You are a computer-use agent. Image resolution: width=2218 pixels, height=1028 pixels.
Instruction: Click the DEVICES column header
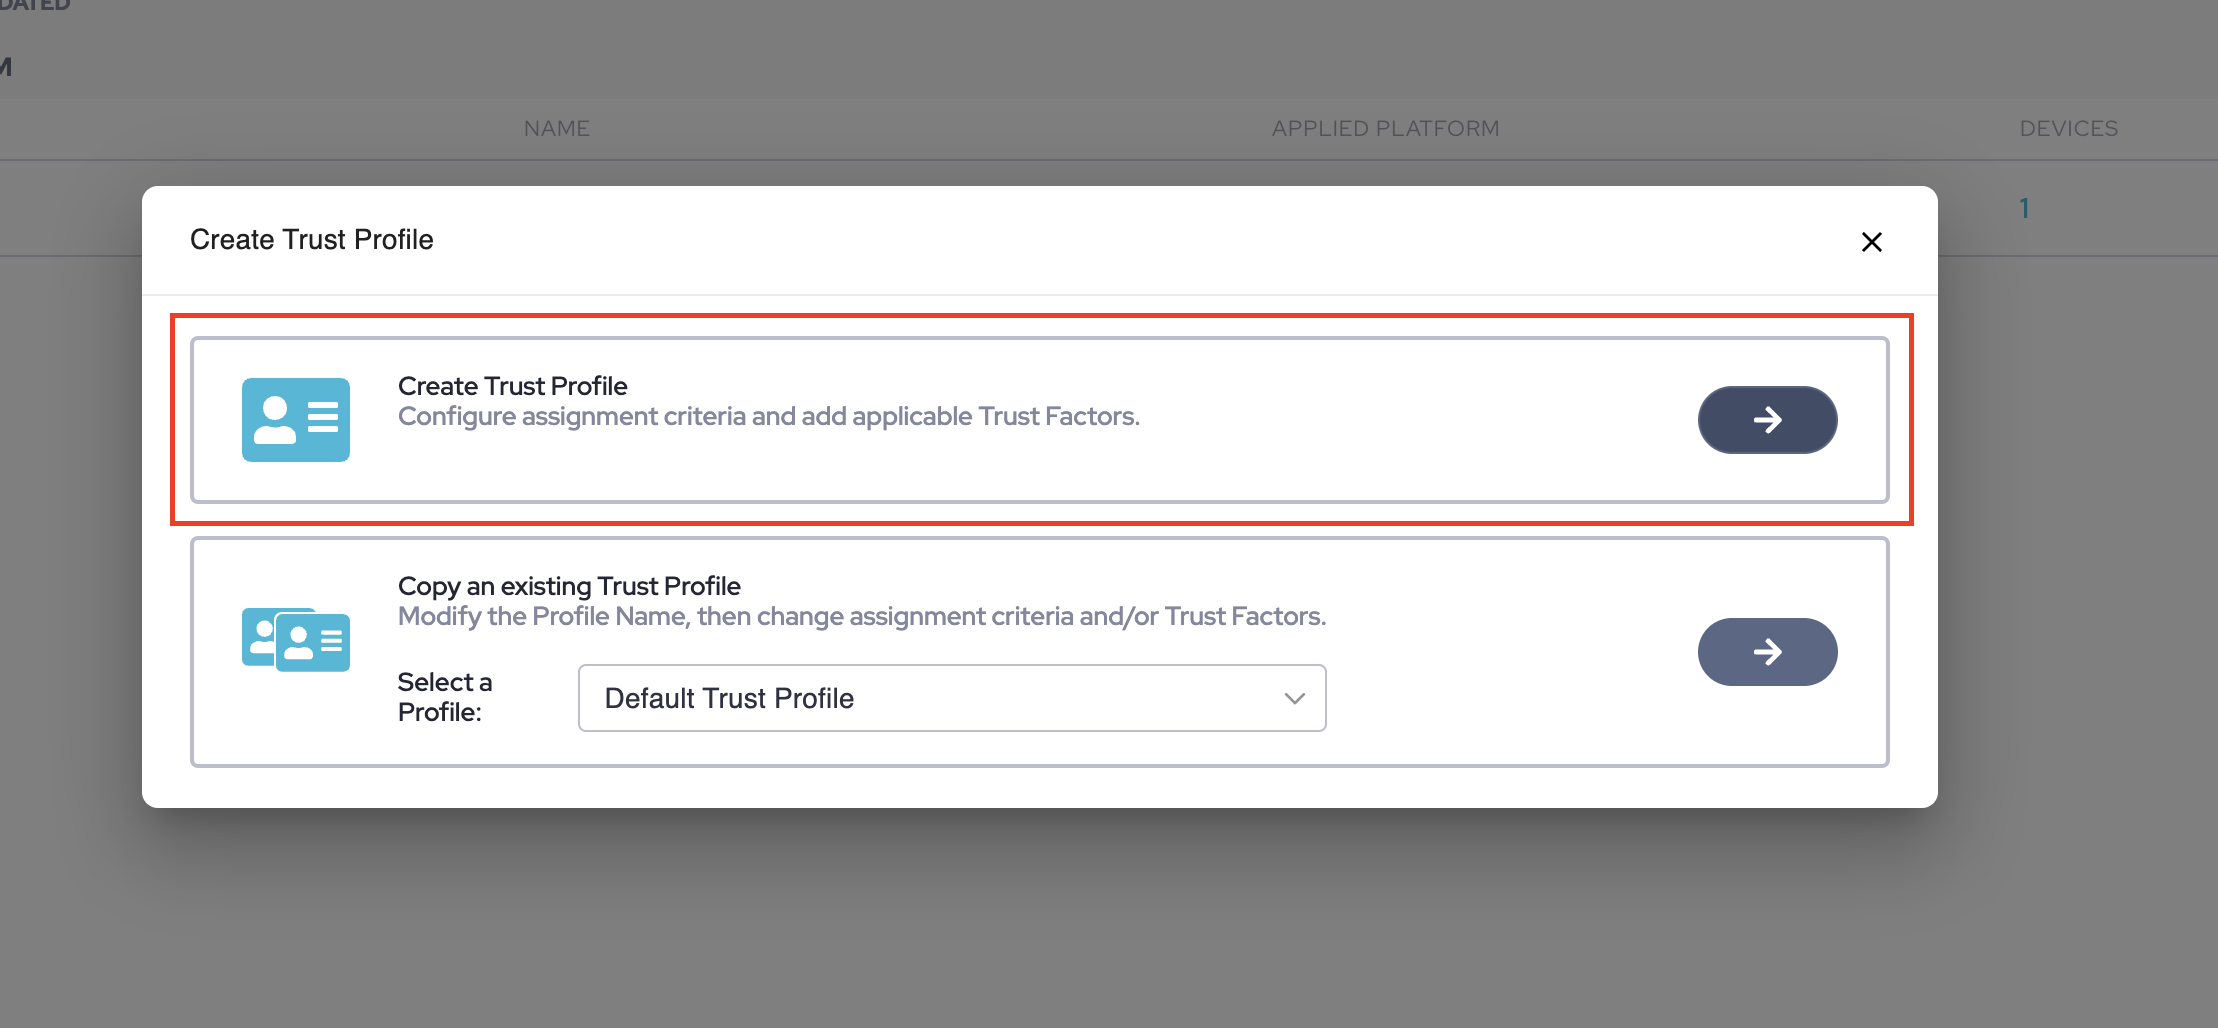point(2068,128)
